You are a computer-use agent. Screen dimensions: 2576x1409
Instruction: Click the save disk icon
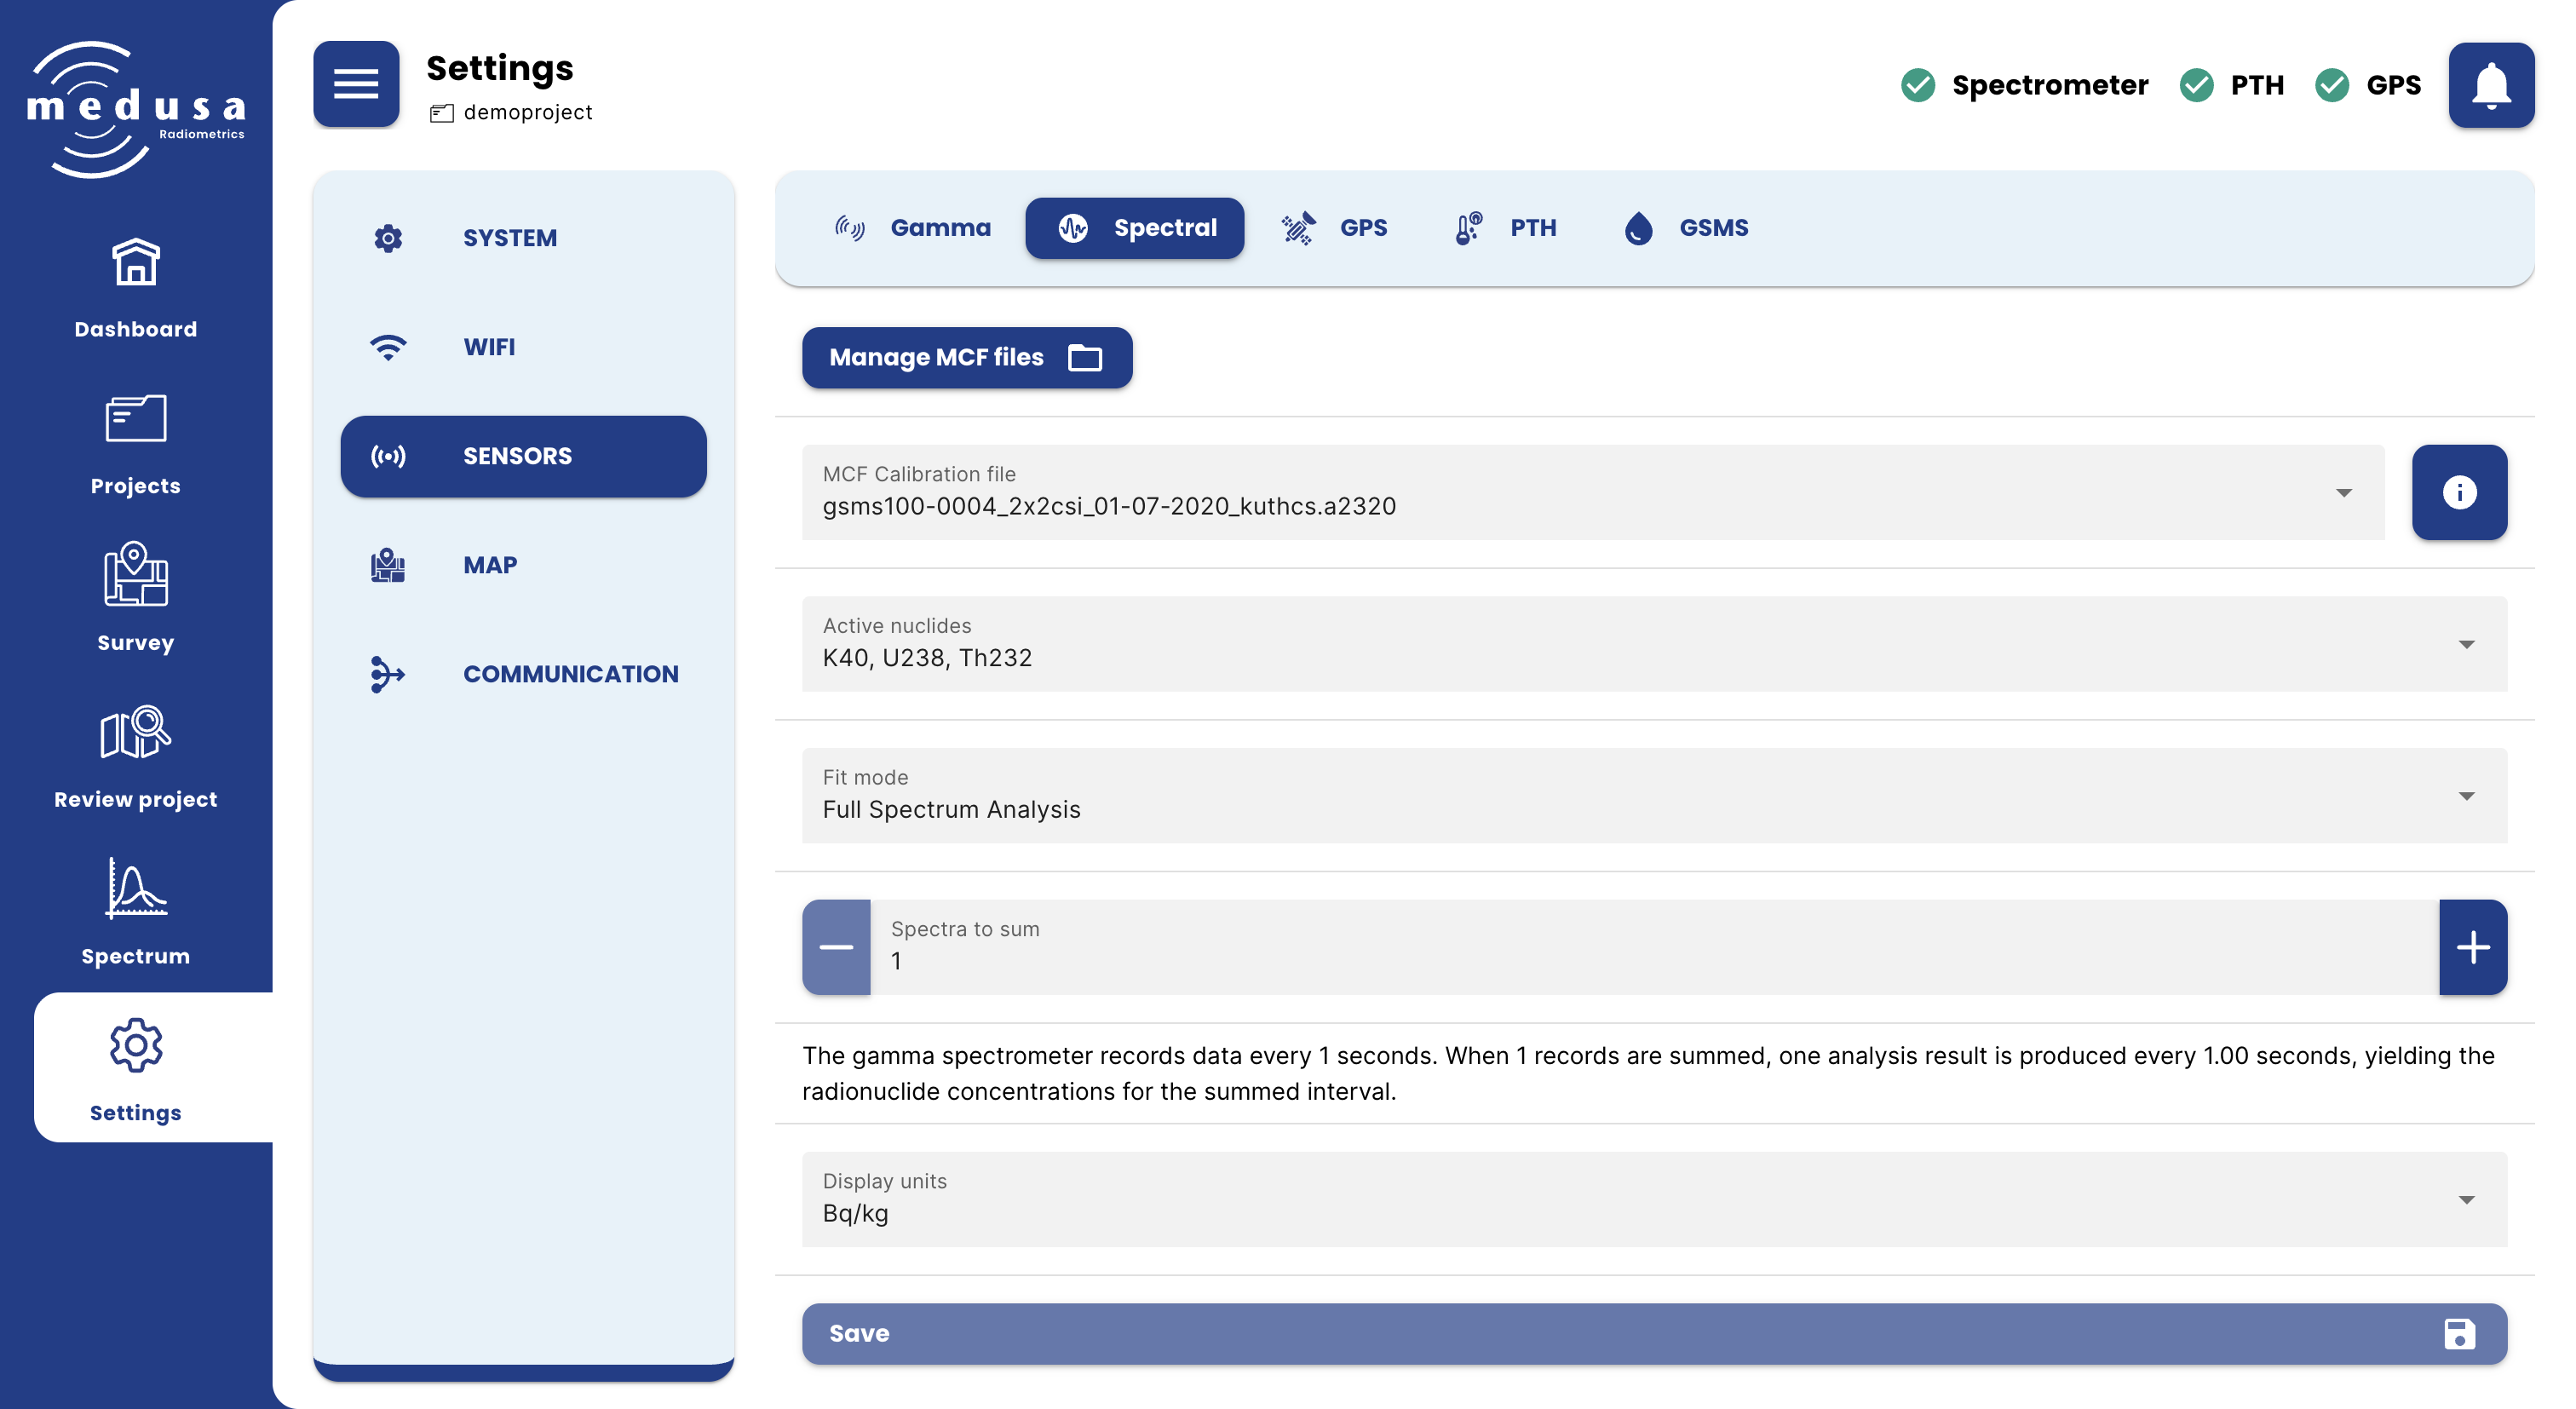2459,1333
